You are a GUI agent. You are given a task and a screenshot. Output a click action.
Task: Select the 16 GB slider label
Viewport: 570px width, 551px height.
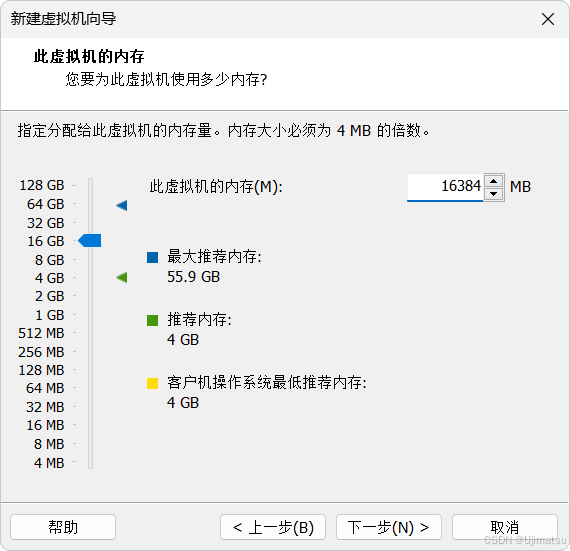(x=45, y=241)
